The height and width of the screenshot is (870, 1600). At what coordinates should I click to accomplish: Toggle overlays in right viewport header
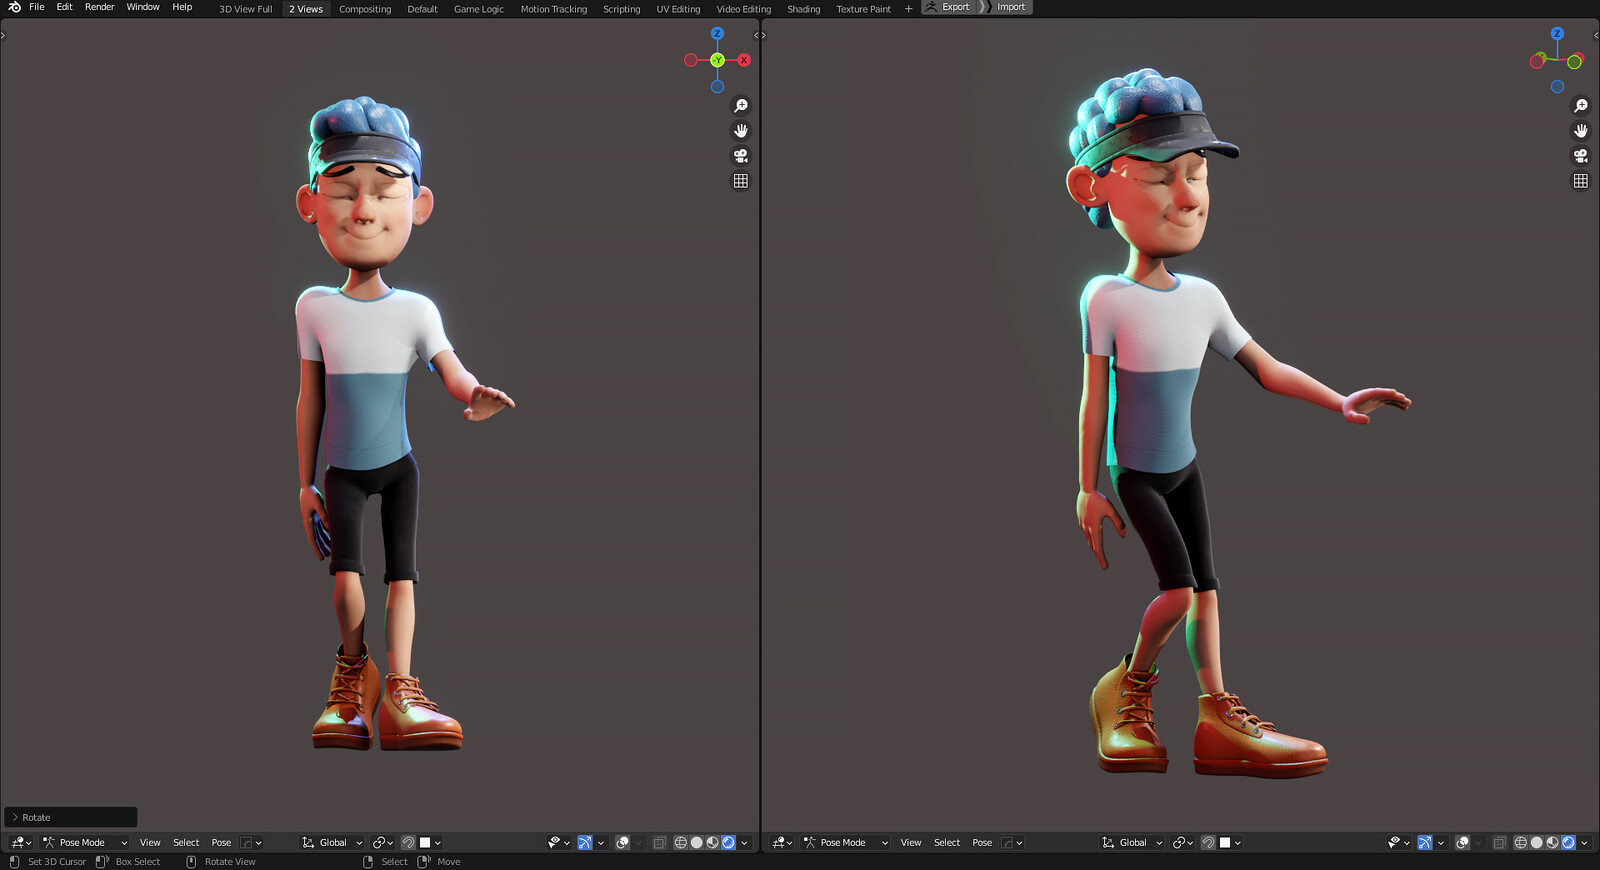[1462, 843]
